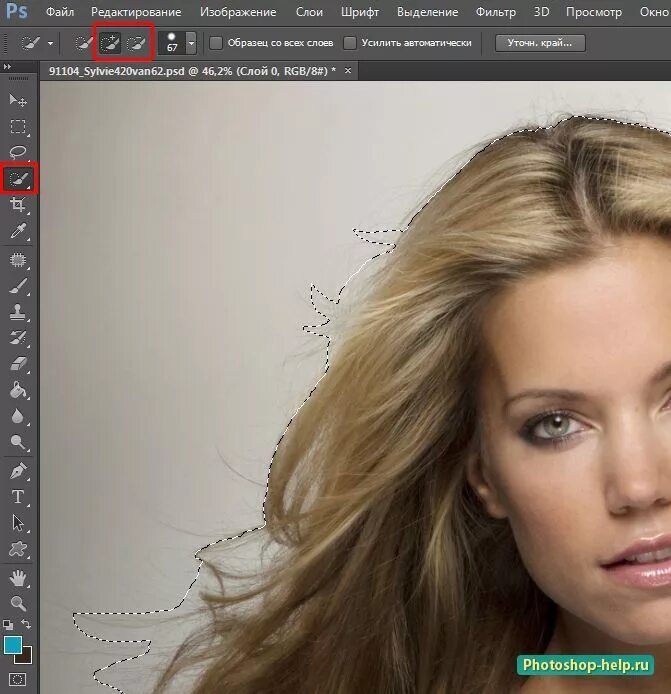Select the Eraser tool
The height and width of the screenshot is (694, 671).
point(18,364)
